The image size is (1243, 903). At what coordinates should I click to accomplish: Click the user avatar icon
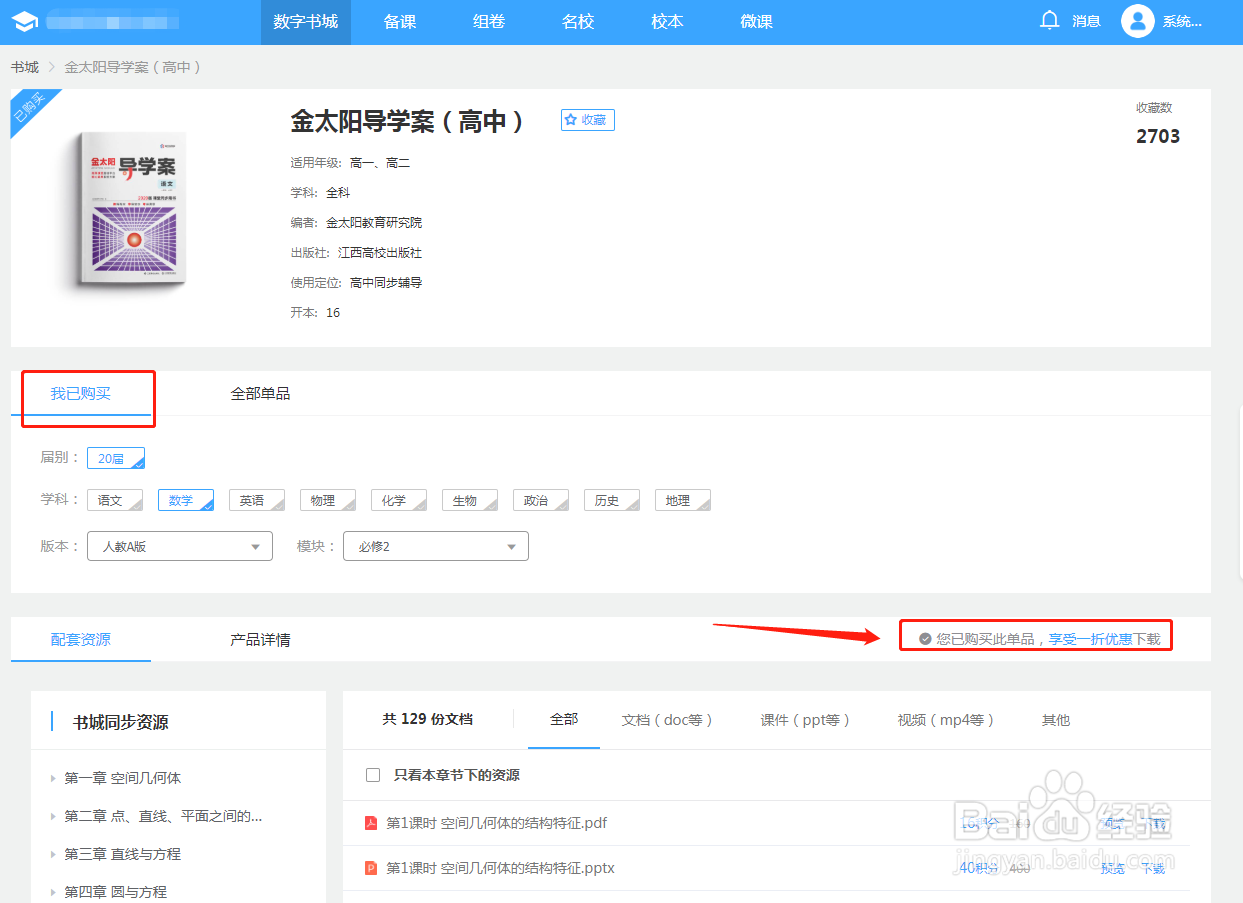coord(1138,21)
